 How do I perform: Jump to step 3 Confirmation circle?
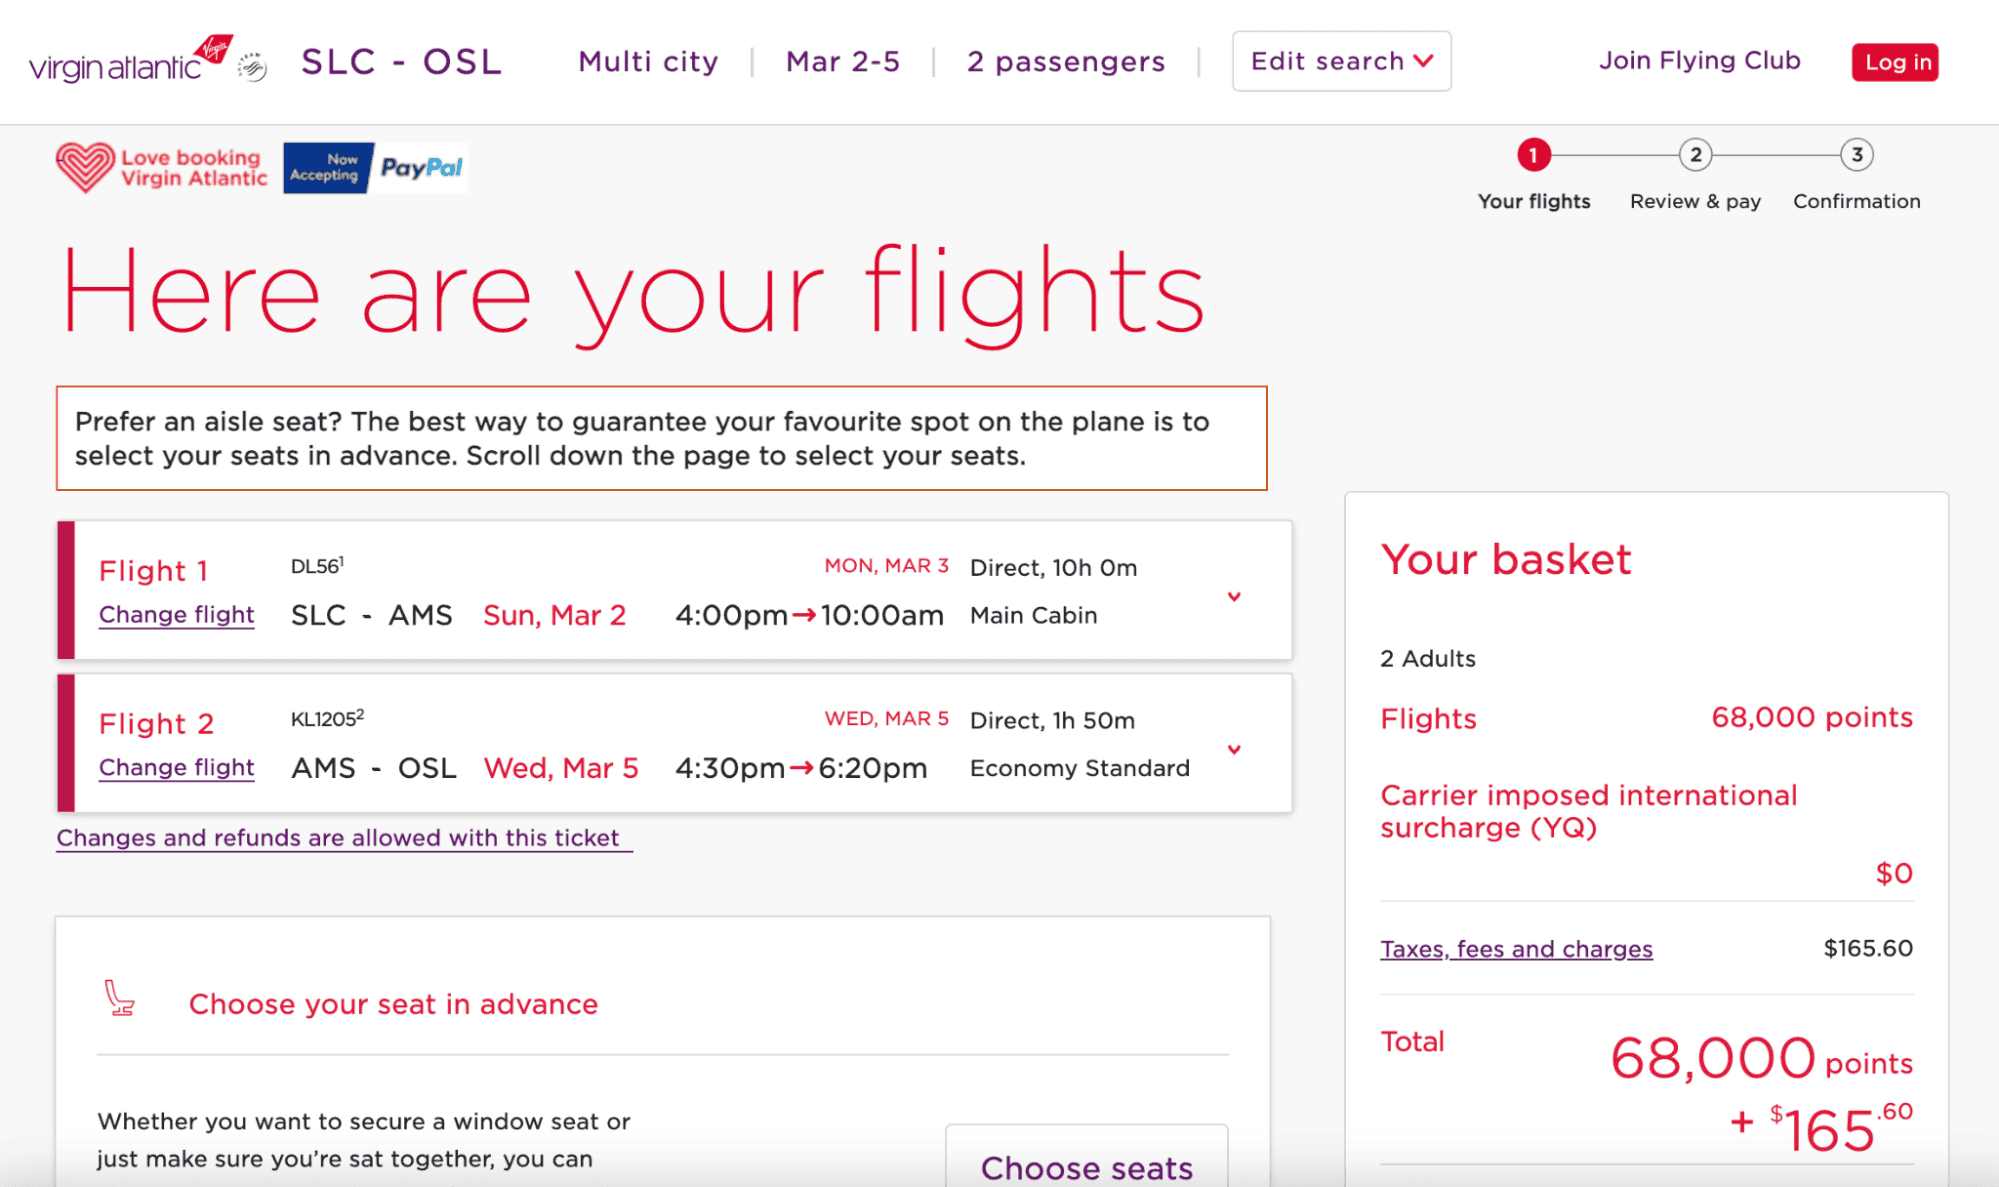point(1856,155)
